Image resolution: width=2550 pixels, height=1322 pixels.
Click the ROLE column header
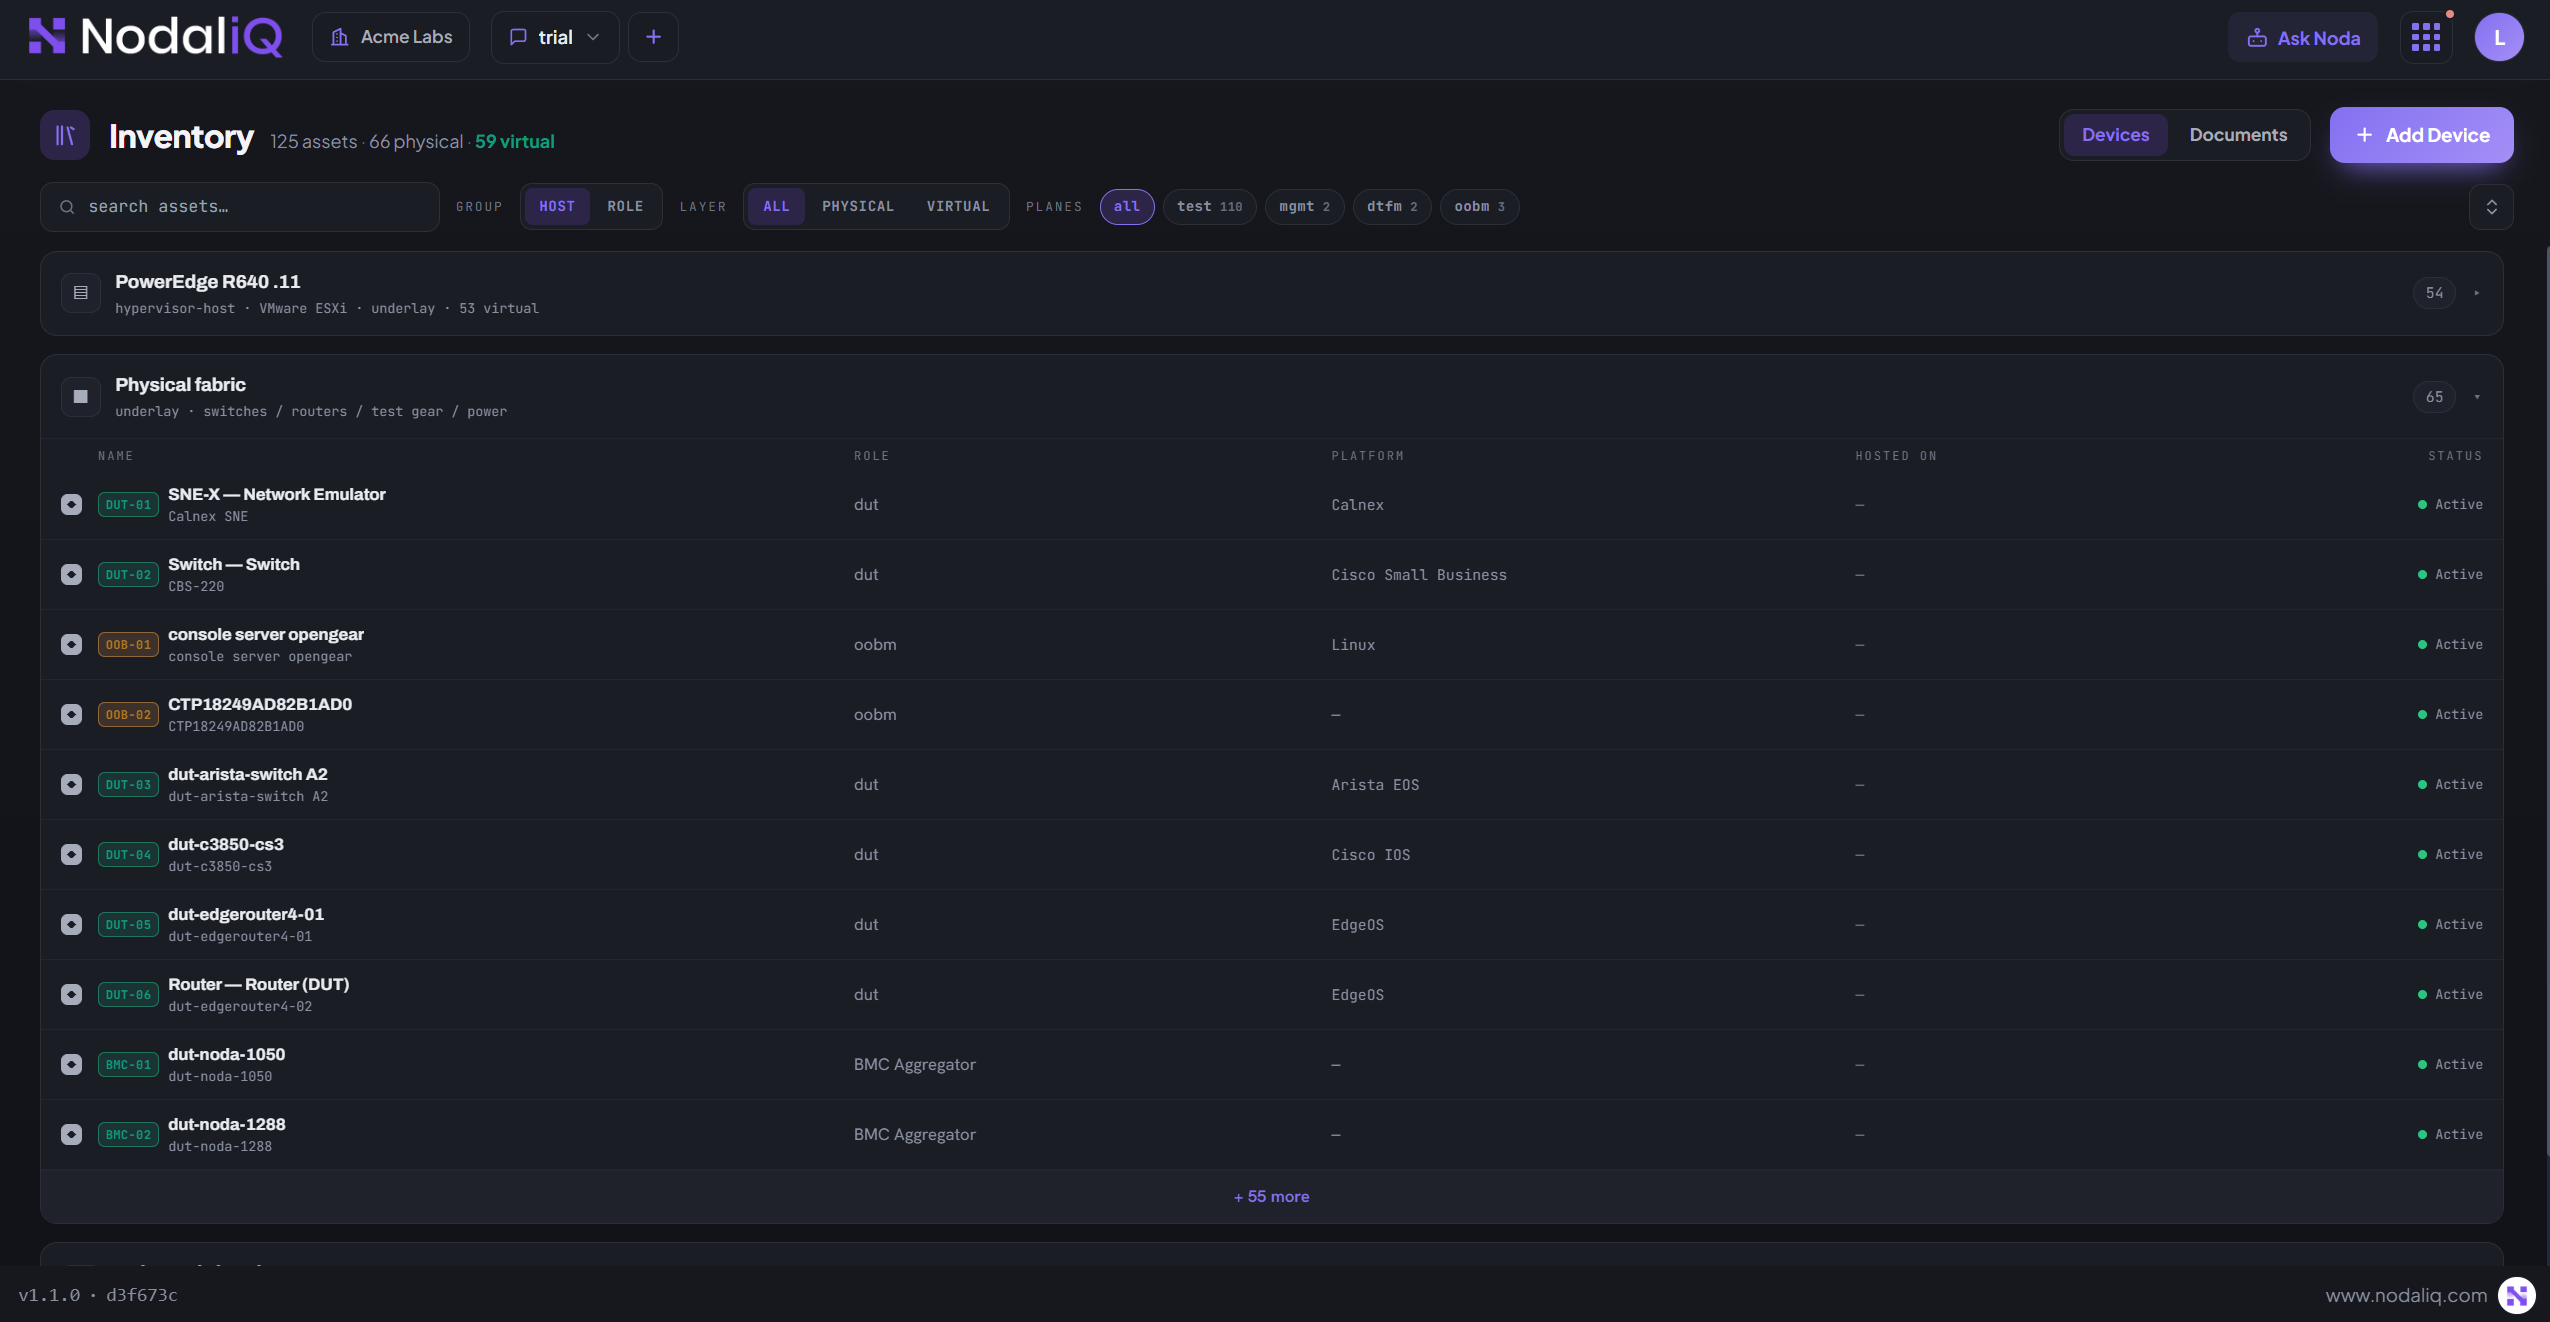[871, 456]
